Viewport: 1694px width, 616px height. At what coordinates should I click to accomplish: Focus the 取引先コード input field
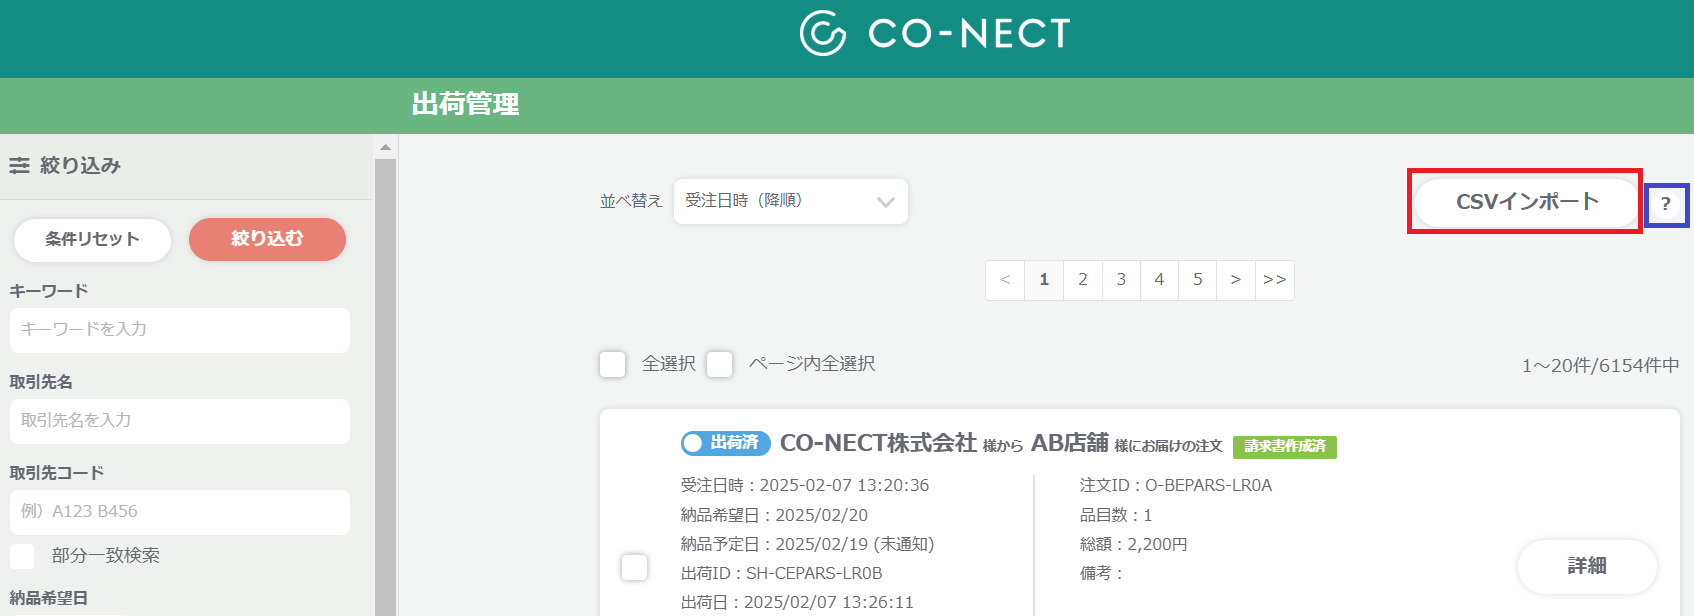point(180,512)
